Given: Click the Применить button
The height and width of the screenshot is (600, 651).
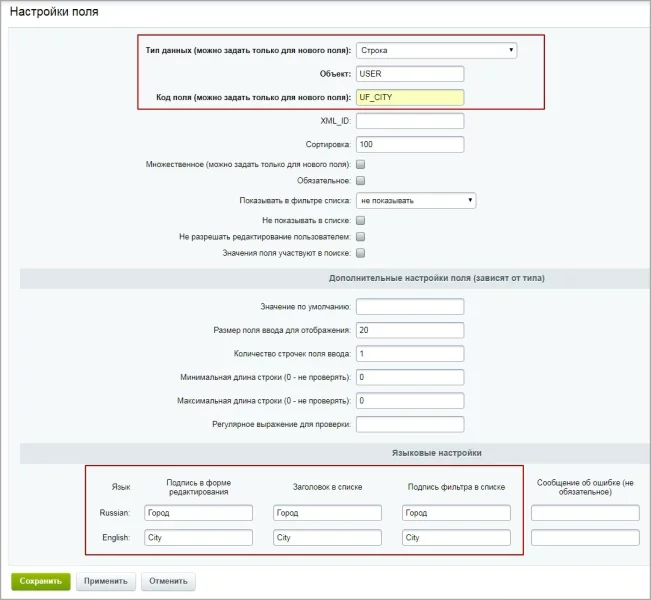Looking at the screenshot, I should [x=105, y=581].
